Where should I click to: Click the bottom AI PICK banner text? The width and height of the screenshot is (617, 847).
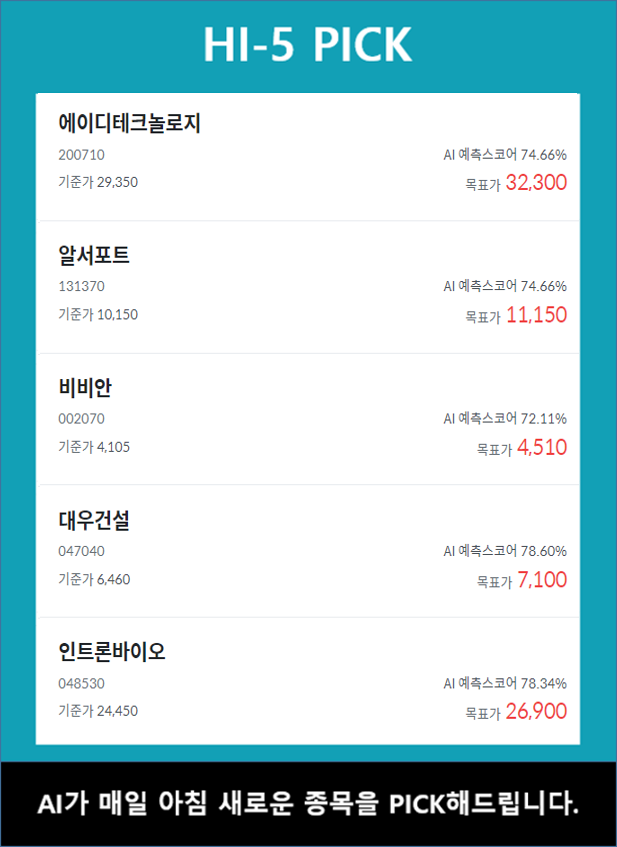[308, 804]
